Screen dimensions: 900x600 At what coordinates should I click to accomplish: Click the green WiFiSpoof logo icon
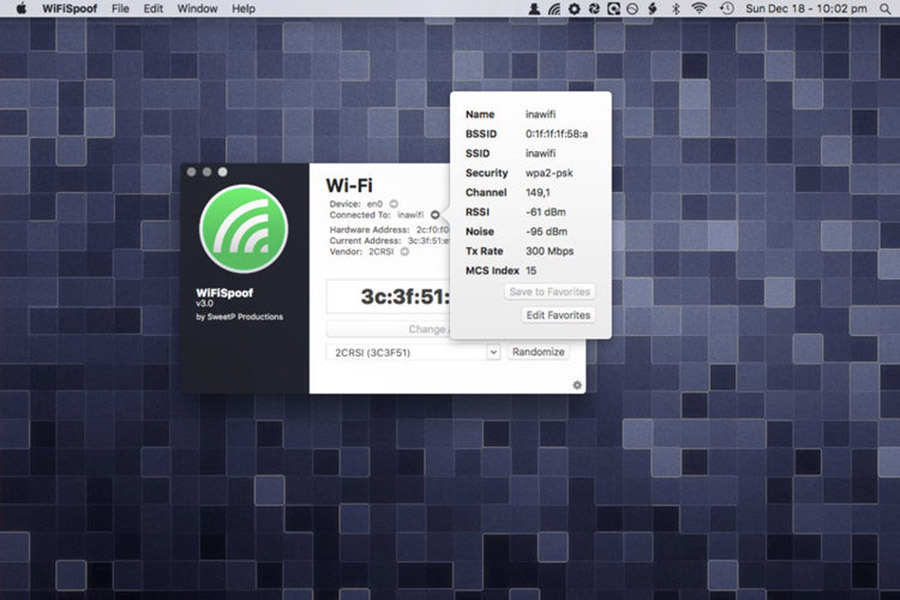tap(243, 229)
